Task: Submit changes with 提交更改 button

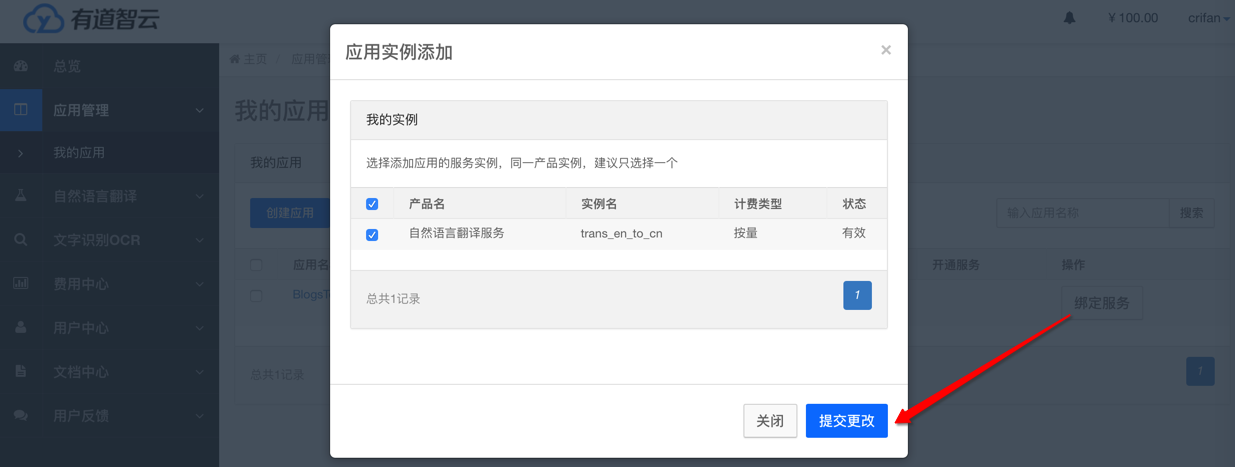Action: click(846, 421)
